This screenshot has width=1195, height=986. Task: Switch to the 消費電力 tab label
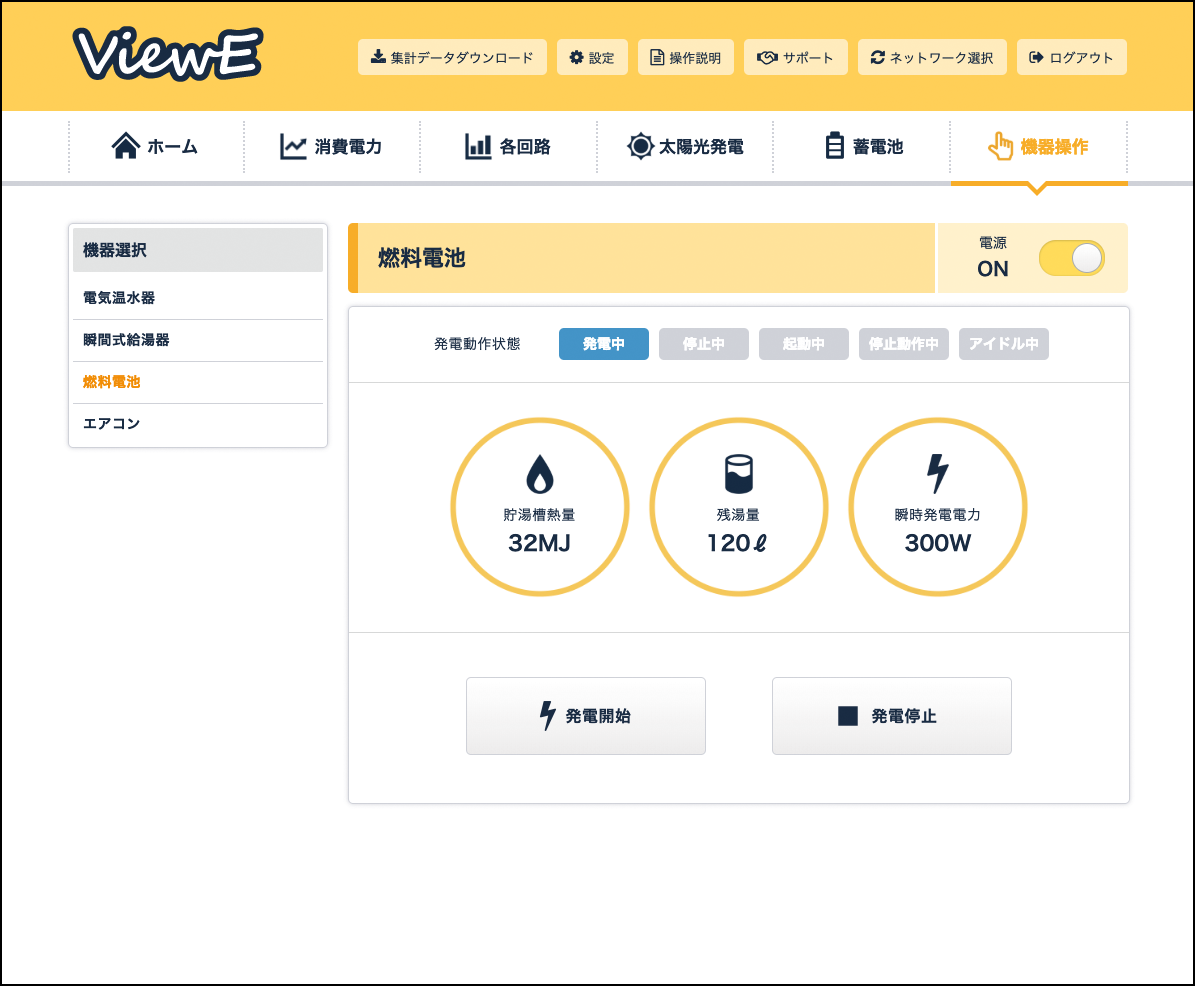(x=348, y=146)
